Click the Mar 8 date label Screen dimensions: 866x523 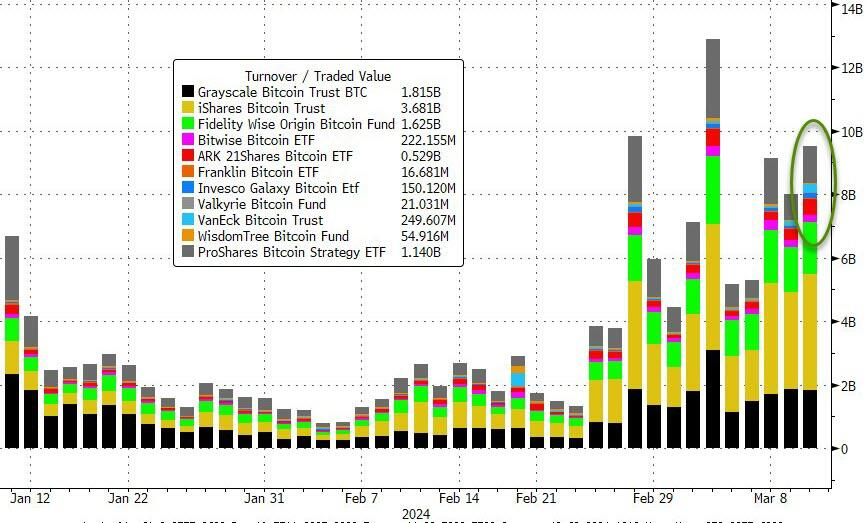coord(770,498)
